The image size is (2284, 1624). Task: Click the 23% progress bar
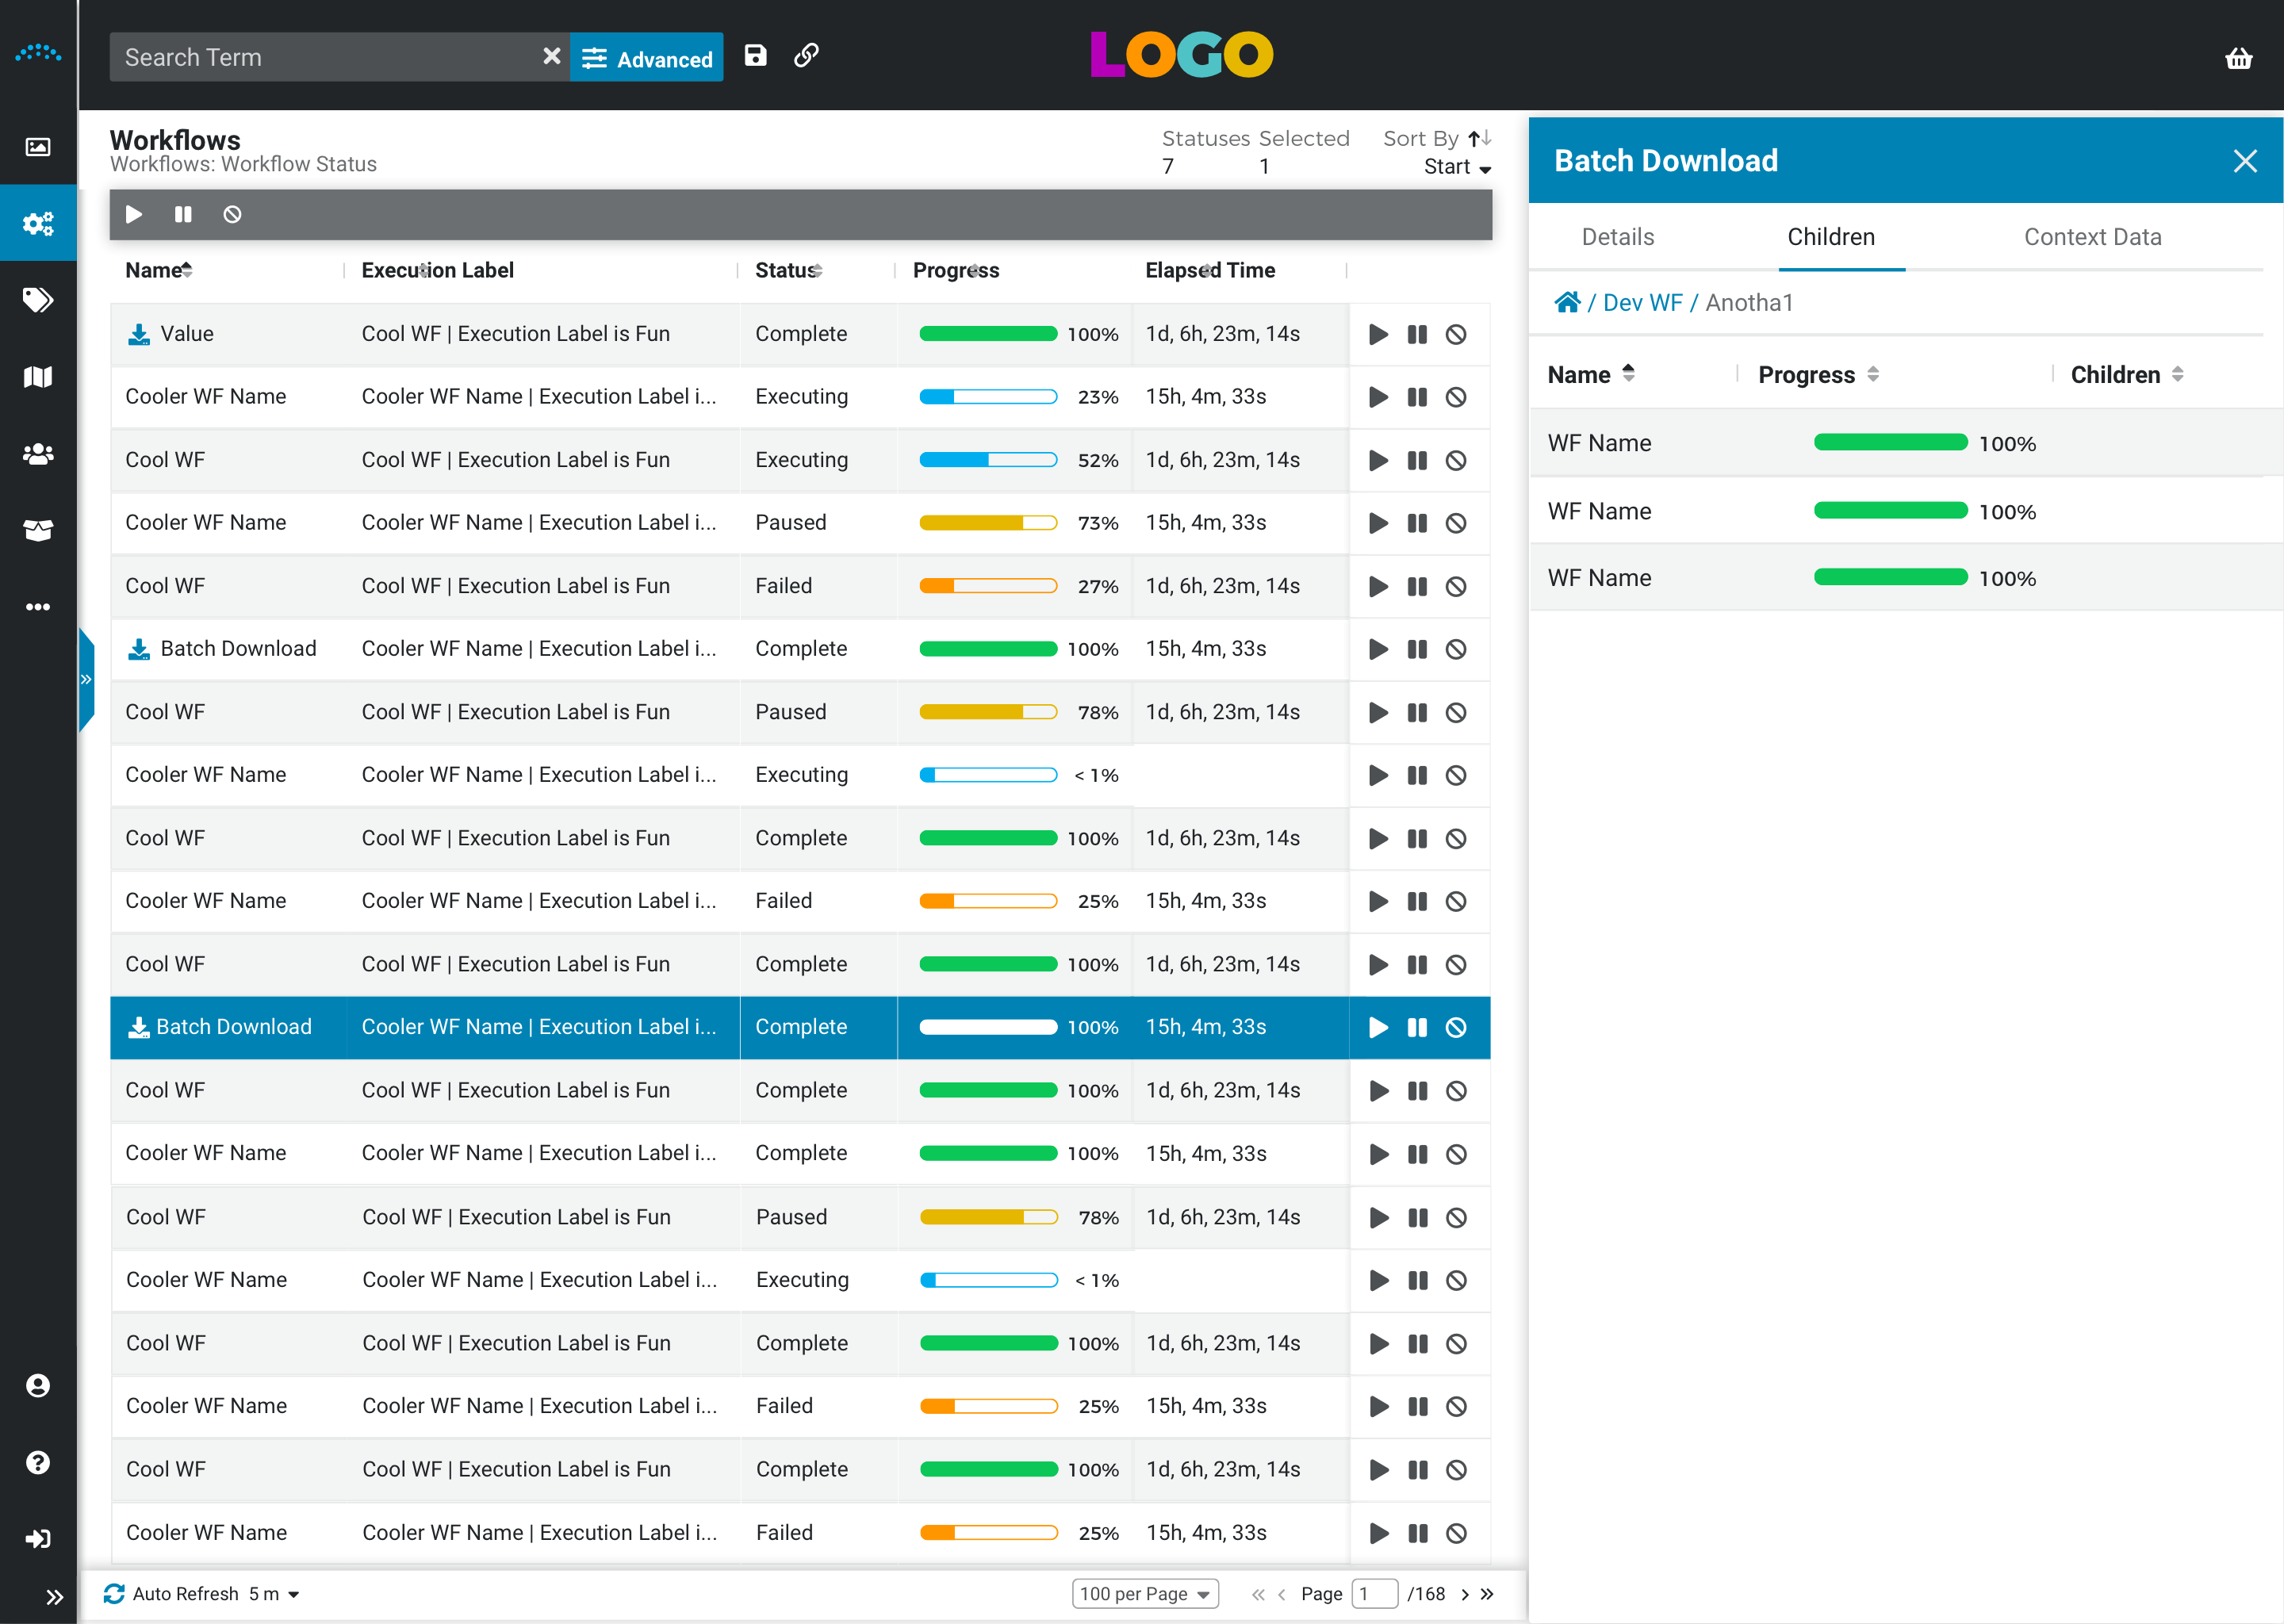[x=988, y=397]
